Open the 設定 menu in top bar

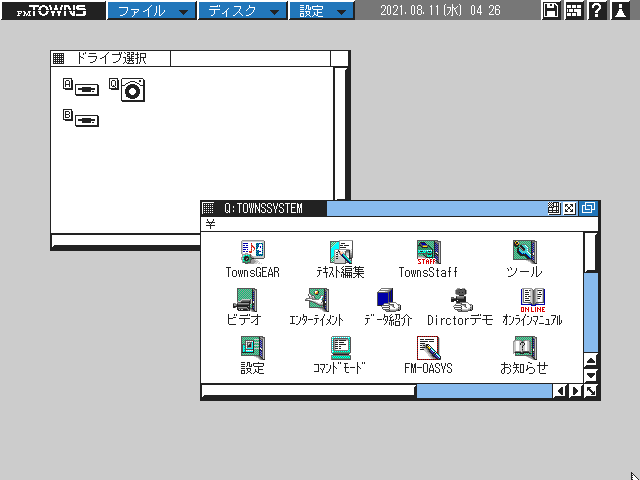(x=322, y=10)
